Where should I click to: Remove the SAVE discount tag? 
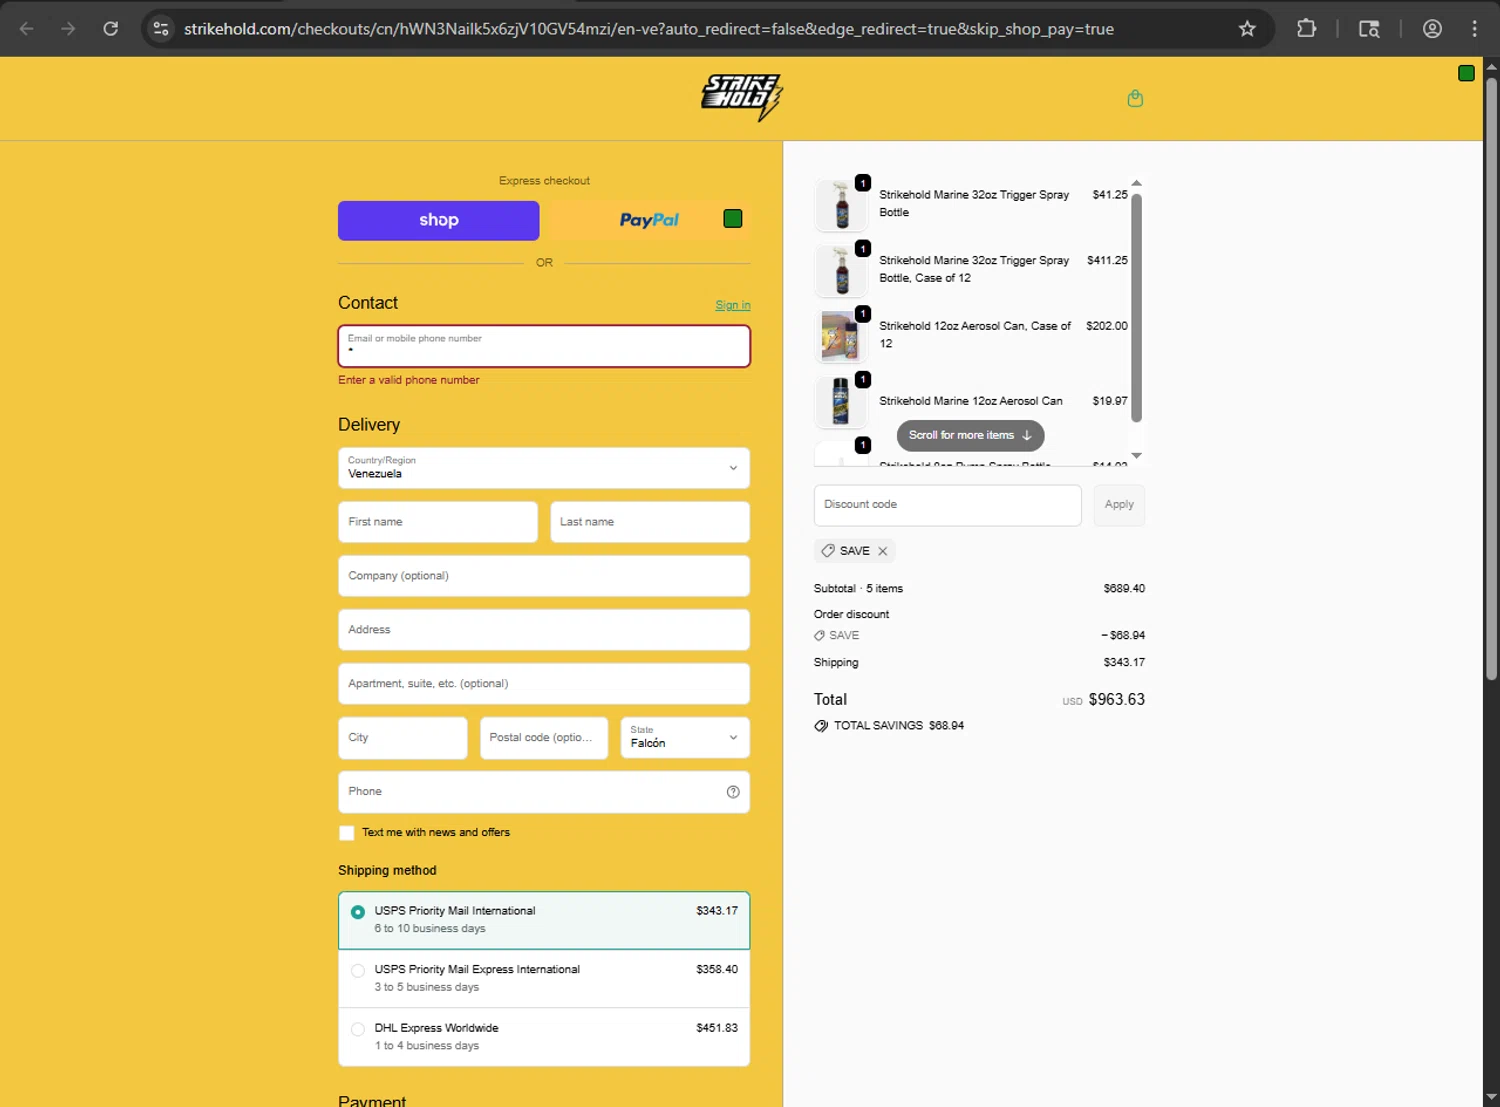tap(883, 551)
